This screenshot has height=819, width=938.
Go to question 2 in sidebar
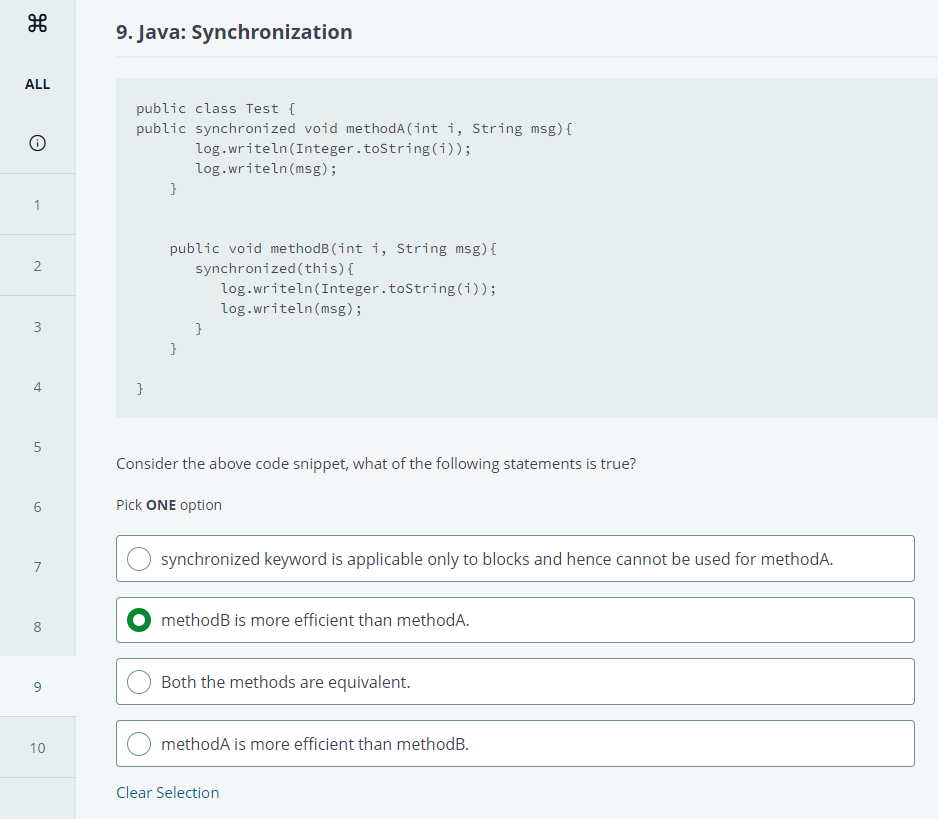point(37,266)
